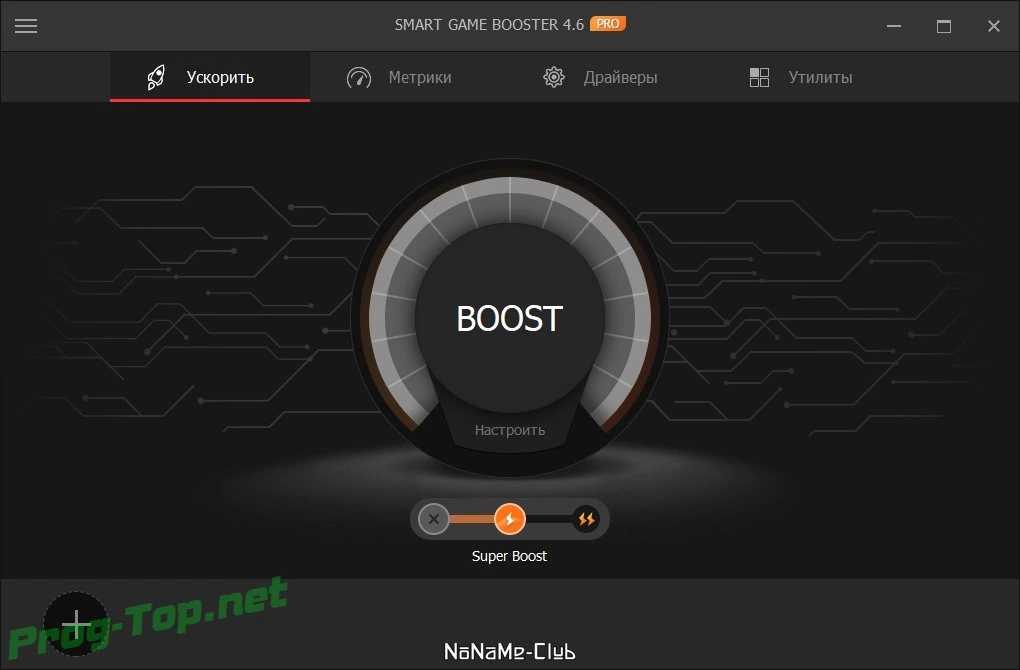This screenshot has width=1020, height=670.
Task: Maximize the Smart Game Booster window
Action: [x=944, y=26]
